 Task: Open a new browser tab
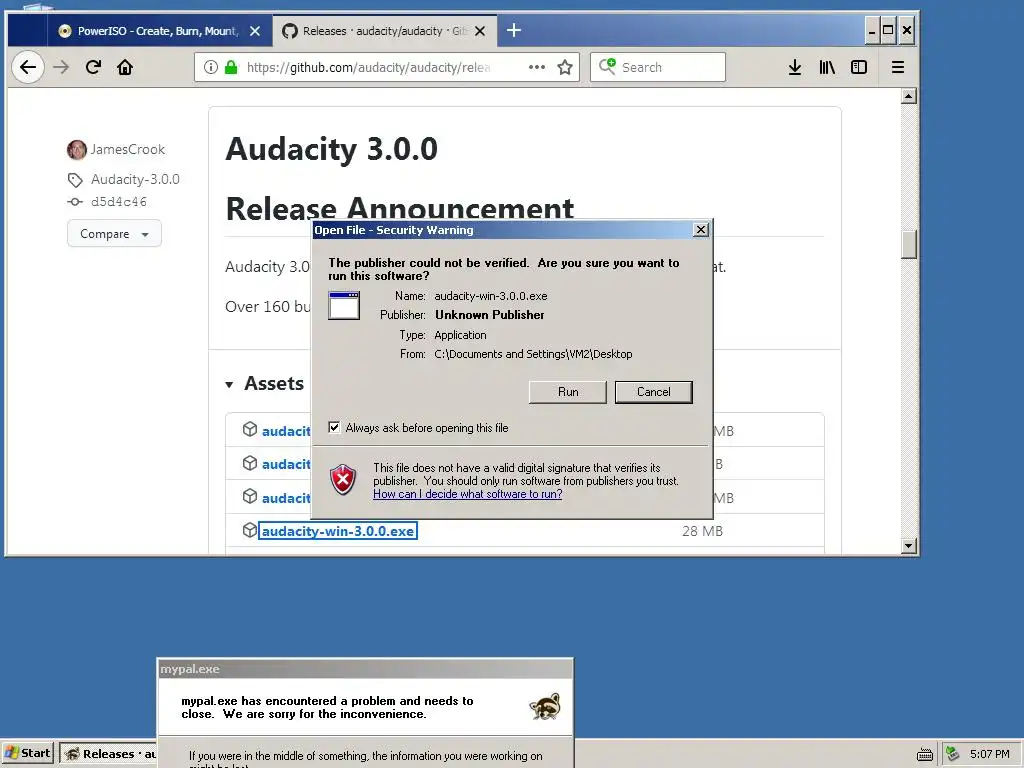[x=514, y=30]
